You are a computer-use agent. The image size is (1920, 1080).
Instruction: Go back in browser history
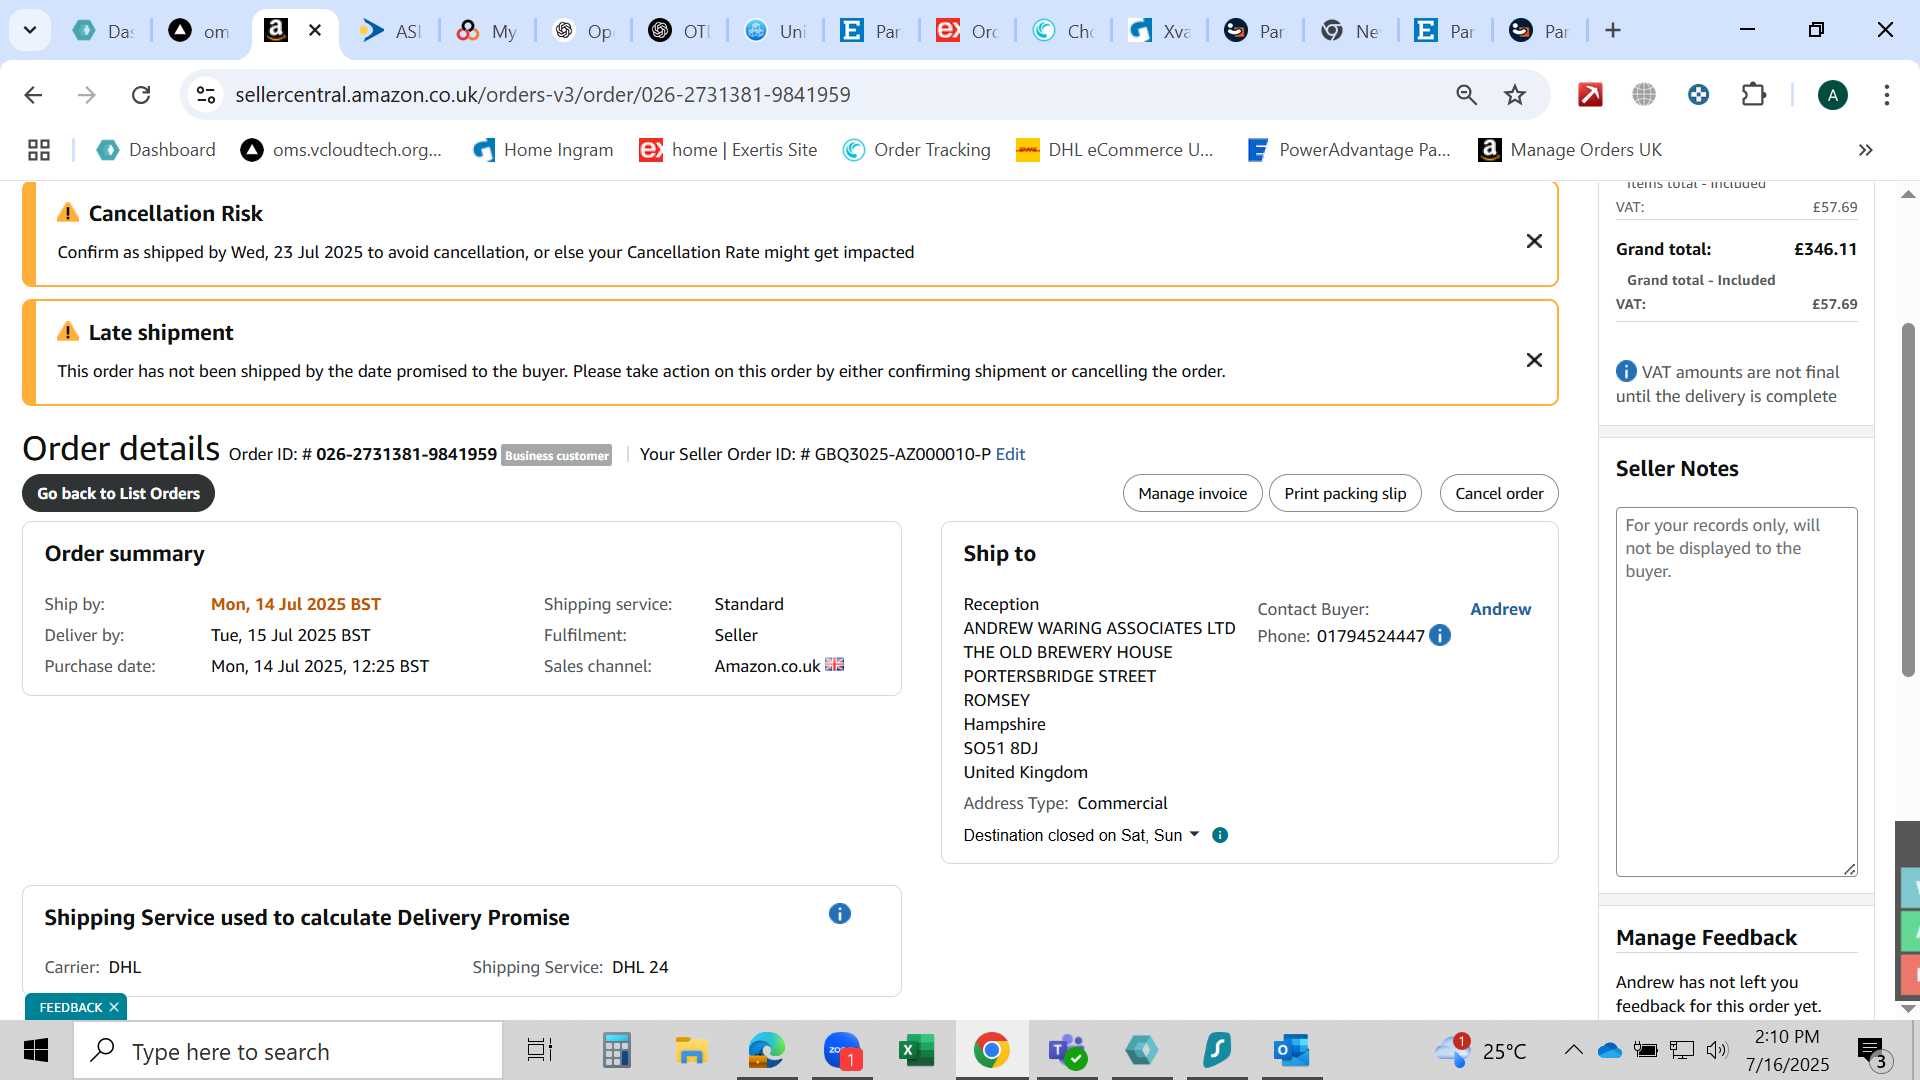click(33, 95)
